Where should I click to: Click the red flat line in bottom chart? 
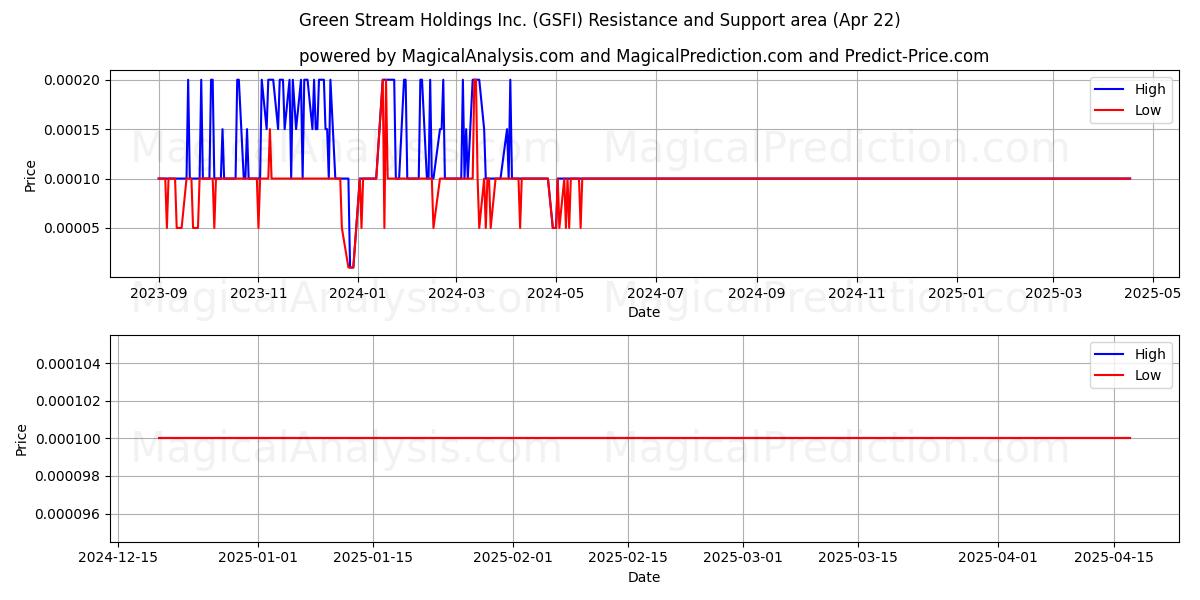click(x=644, y=438)
